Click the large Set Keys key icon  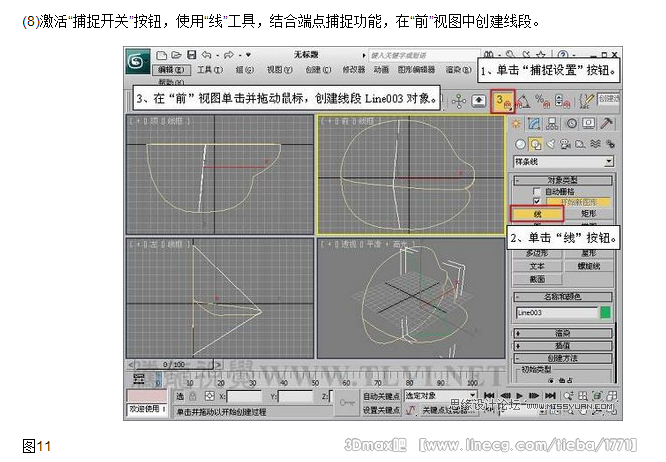(x=347, y=403)
